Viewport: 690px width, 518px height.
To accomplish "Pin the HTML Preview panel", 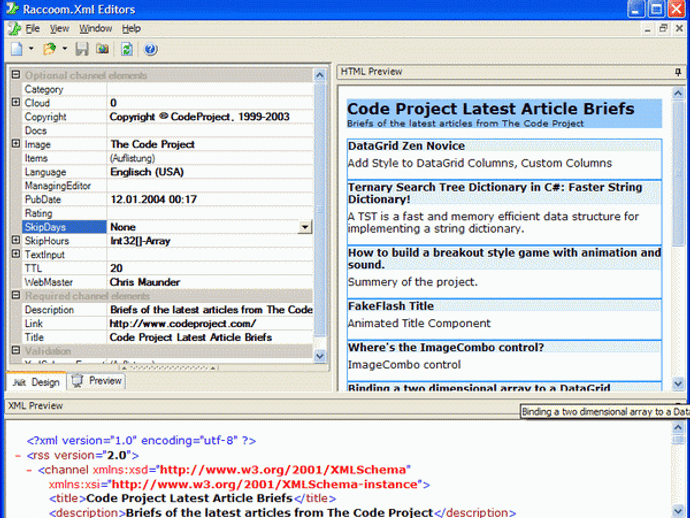I will coord(678,72).
